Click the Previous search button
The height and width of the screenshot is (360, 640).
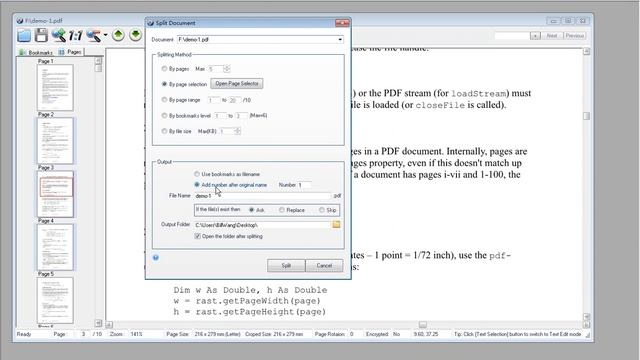[x=574, y=36]
